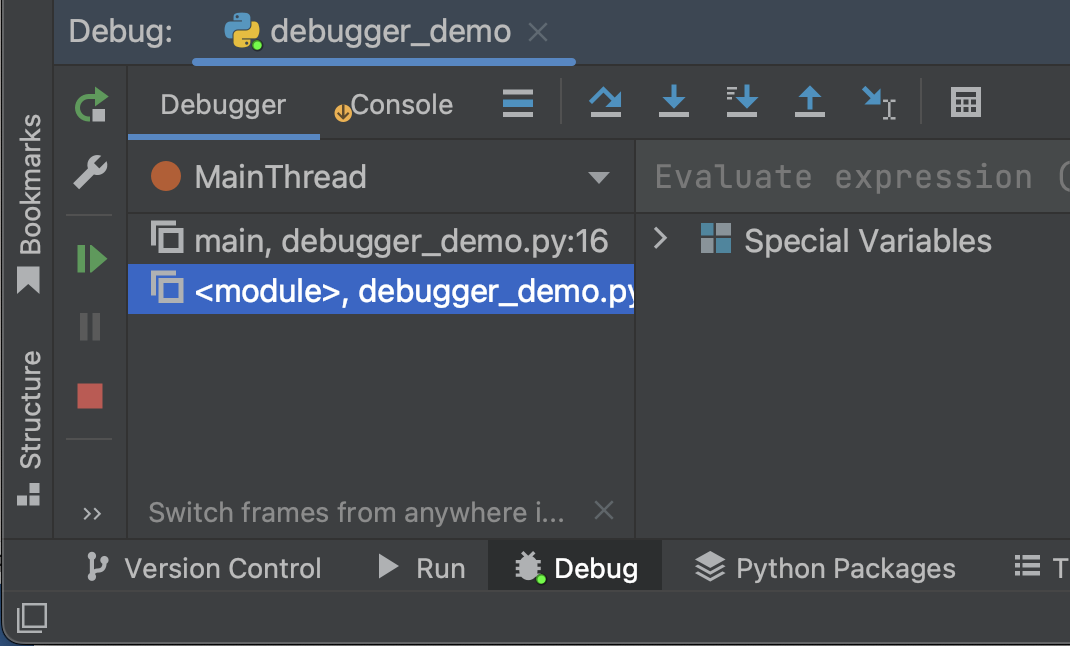Click the Rerun debugger_demo icon
The width and height of the screenshot is (1070, 646).
coord(91,105)
